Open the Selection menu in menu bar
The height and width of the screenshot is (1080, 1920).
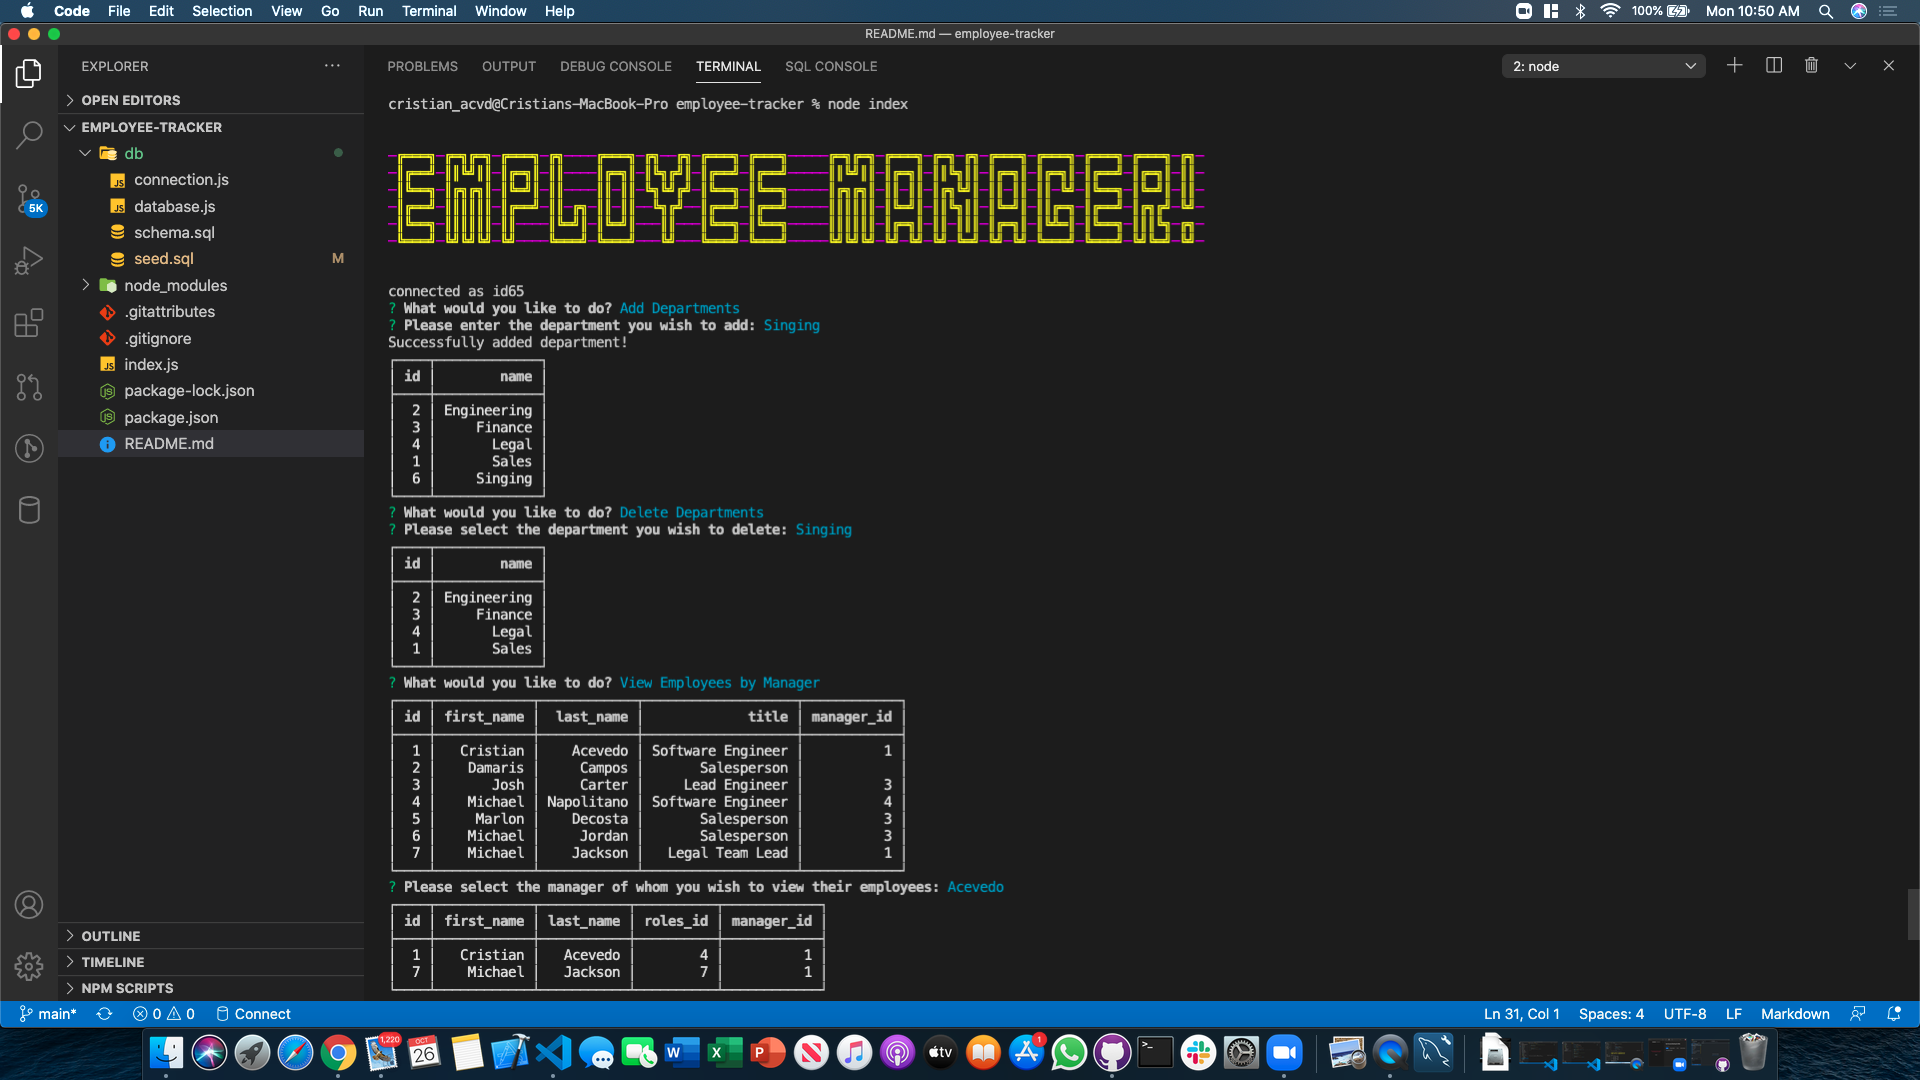coord(222,11)
